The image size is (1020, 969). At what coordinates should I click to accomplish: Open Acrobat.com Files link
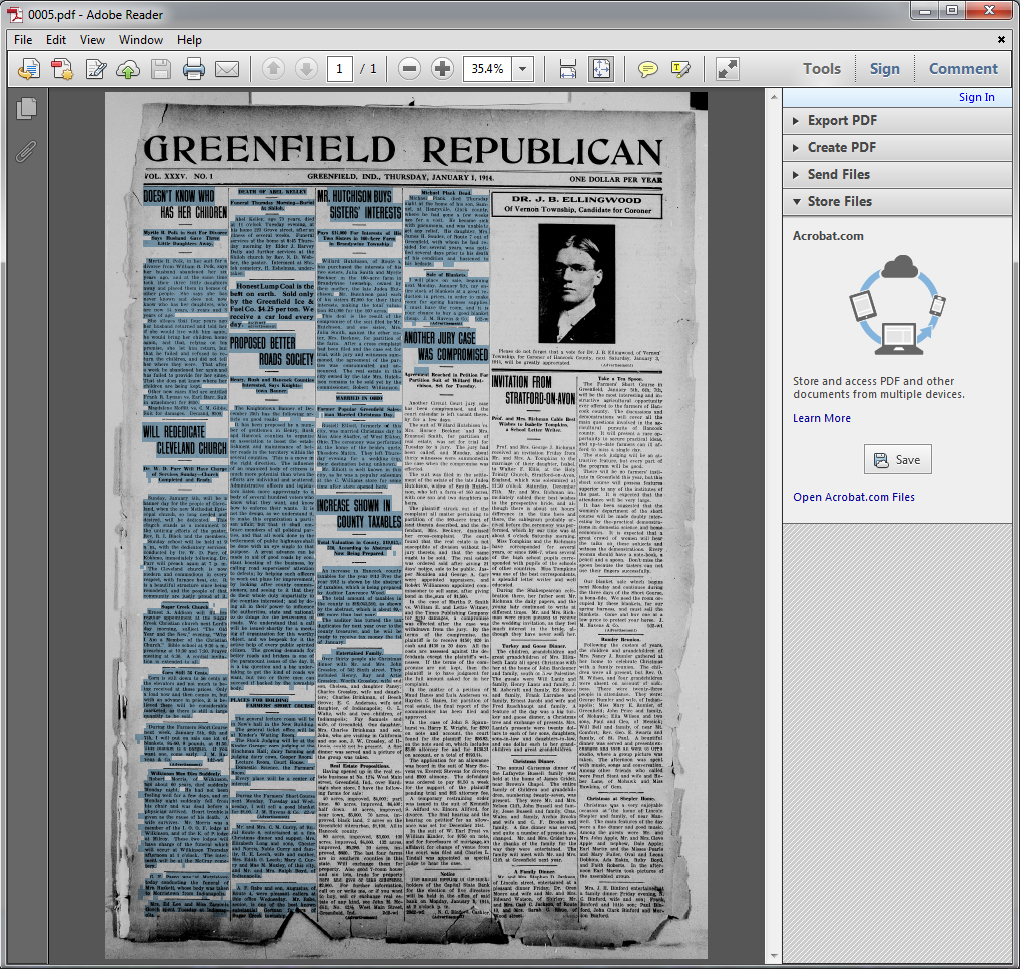click(x=853, y=497)
